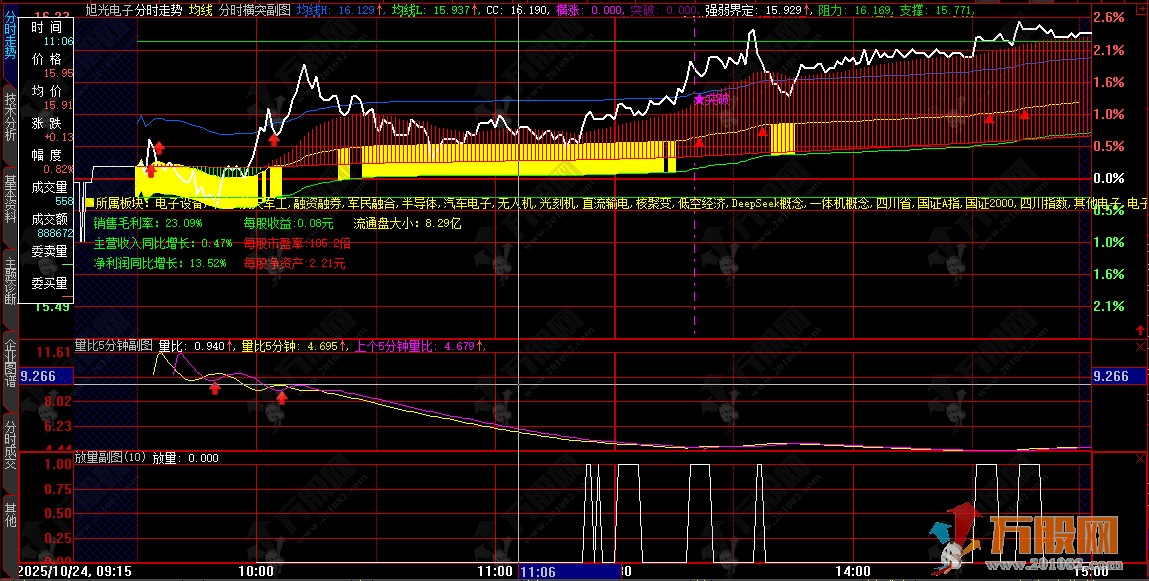1149x581 pixels.
Task: Click the yellow 均线 indicator label
Action: click(200, 9)
